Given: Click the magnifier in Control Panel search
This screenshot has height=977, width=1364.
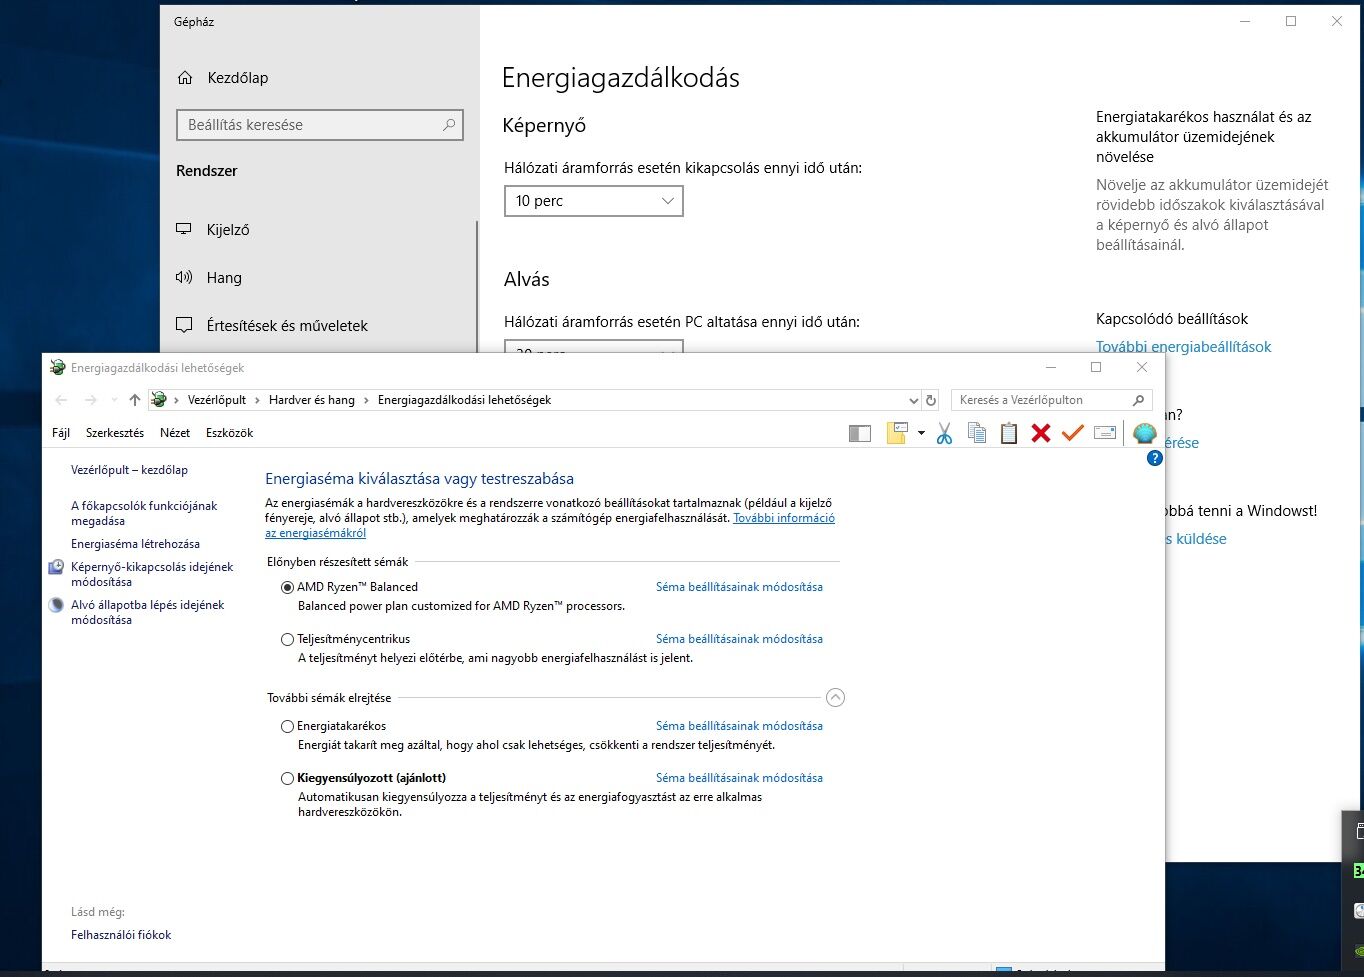Looking at the screenshot, I should (x=1138, y=400).
